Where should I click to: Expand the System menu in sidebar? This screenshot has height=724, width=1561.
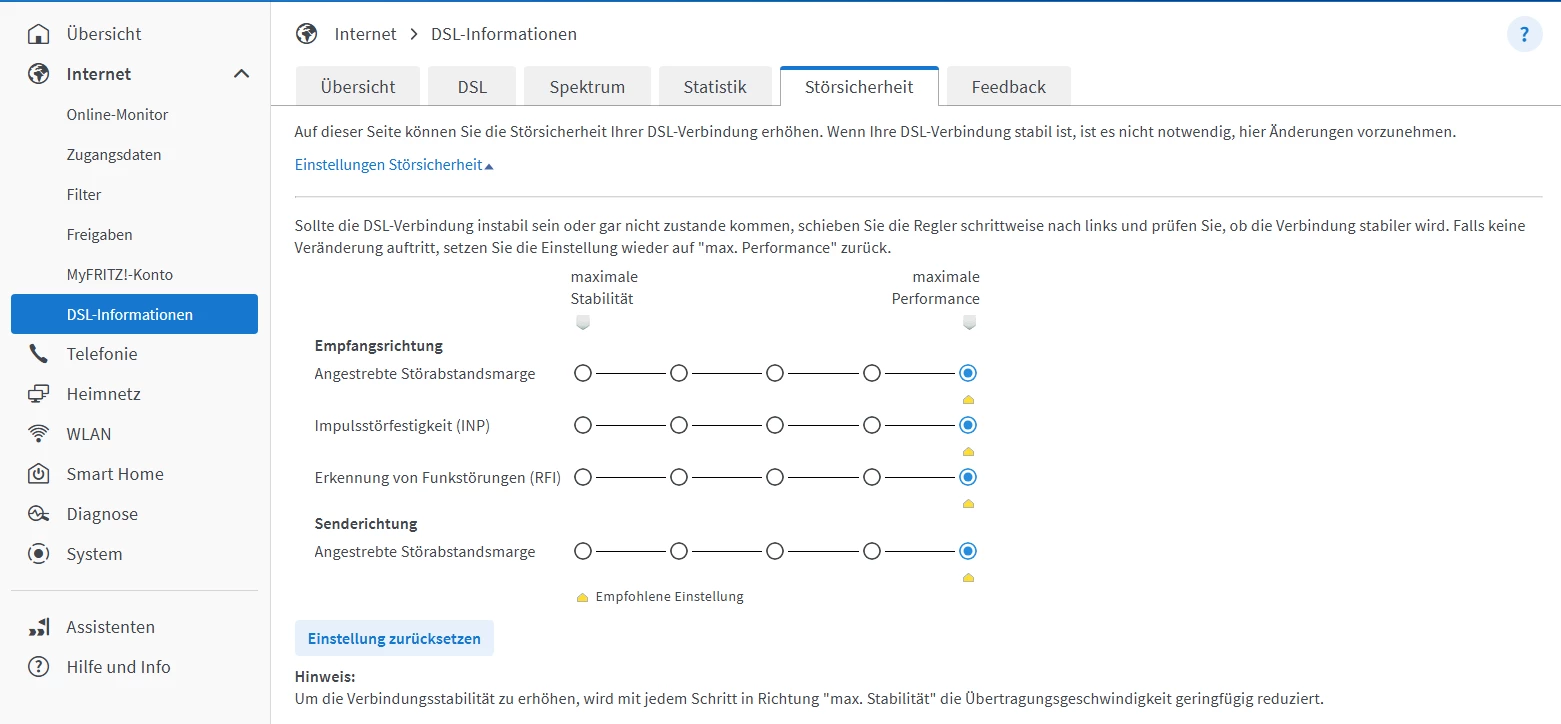click(x=94, y=554)
